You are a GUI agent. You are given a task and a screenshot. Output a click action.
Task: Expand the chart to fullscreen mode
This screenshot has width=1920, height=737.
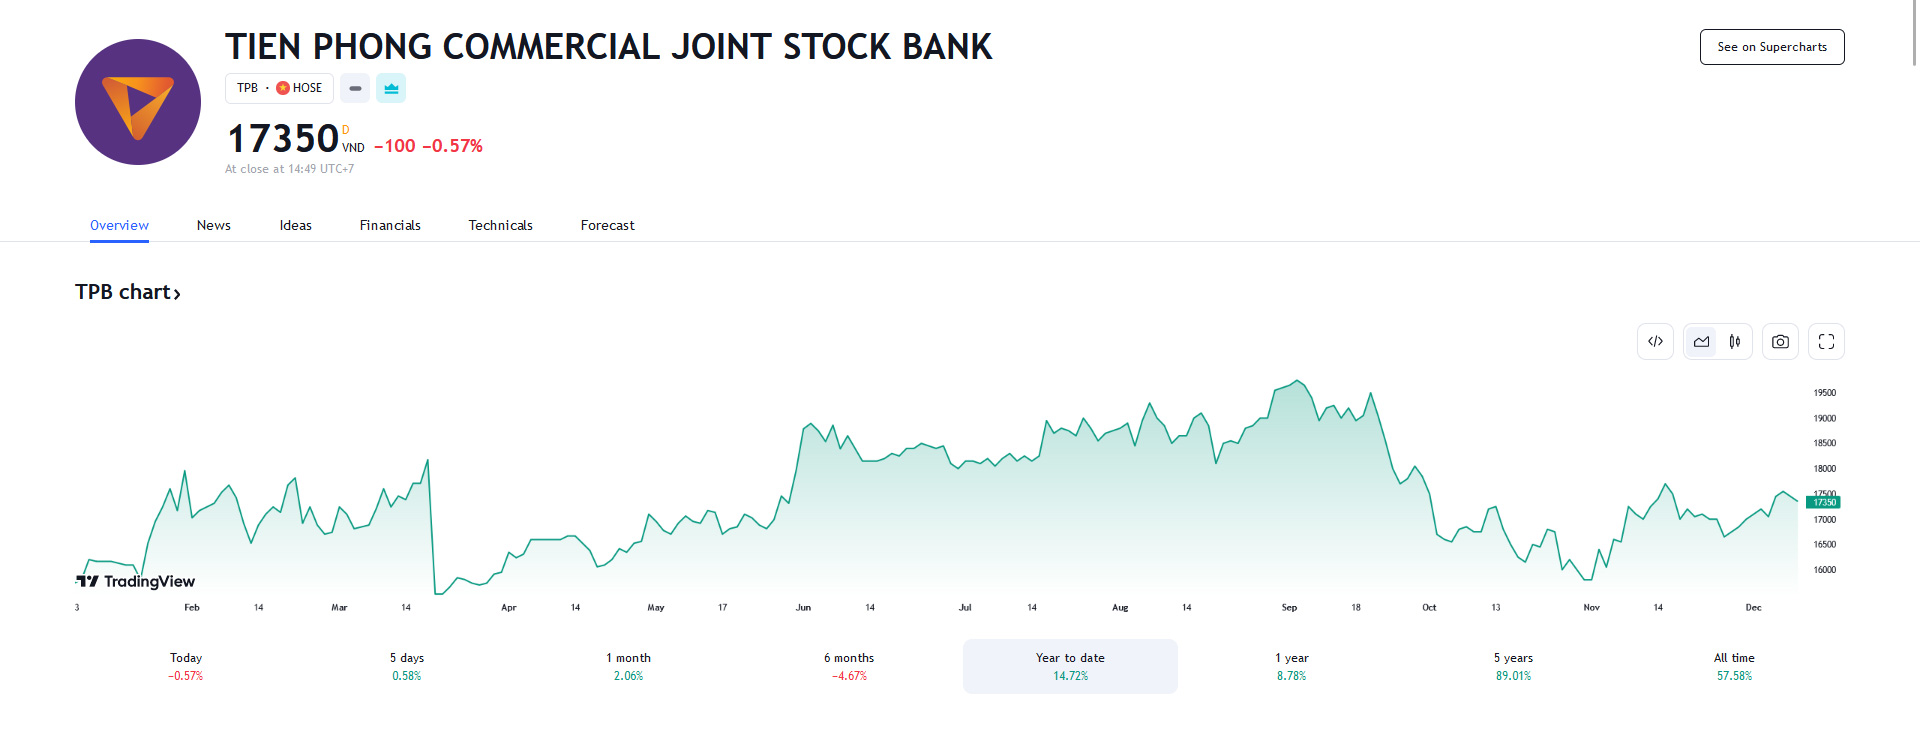point(1826,341)
